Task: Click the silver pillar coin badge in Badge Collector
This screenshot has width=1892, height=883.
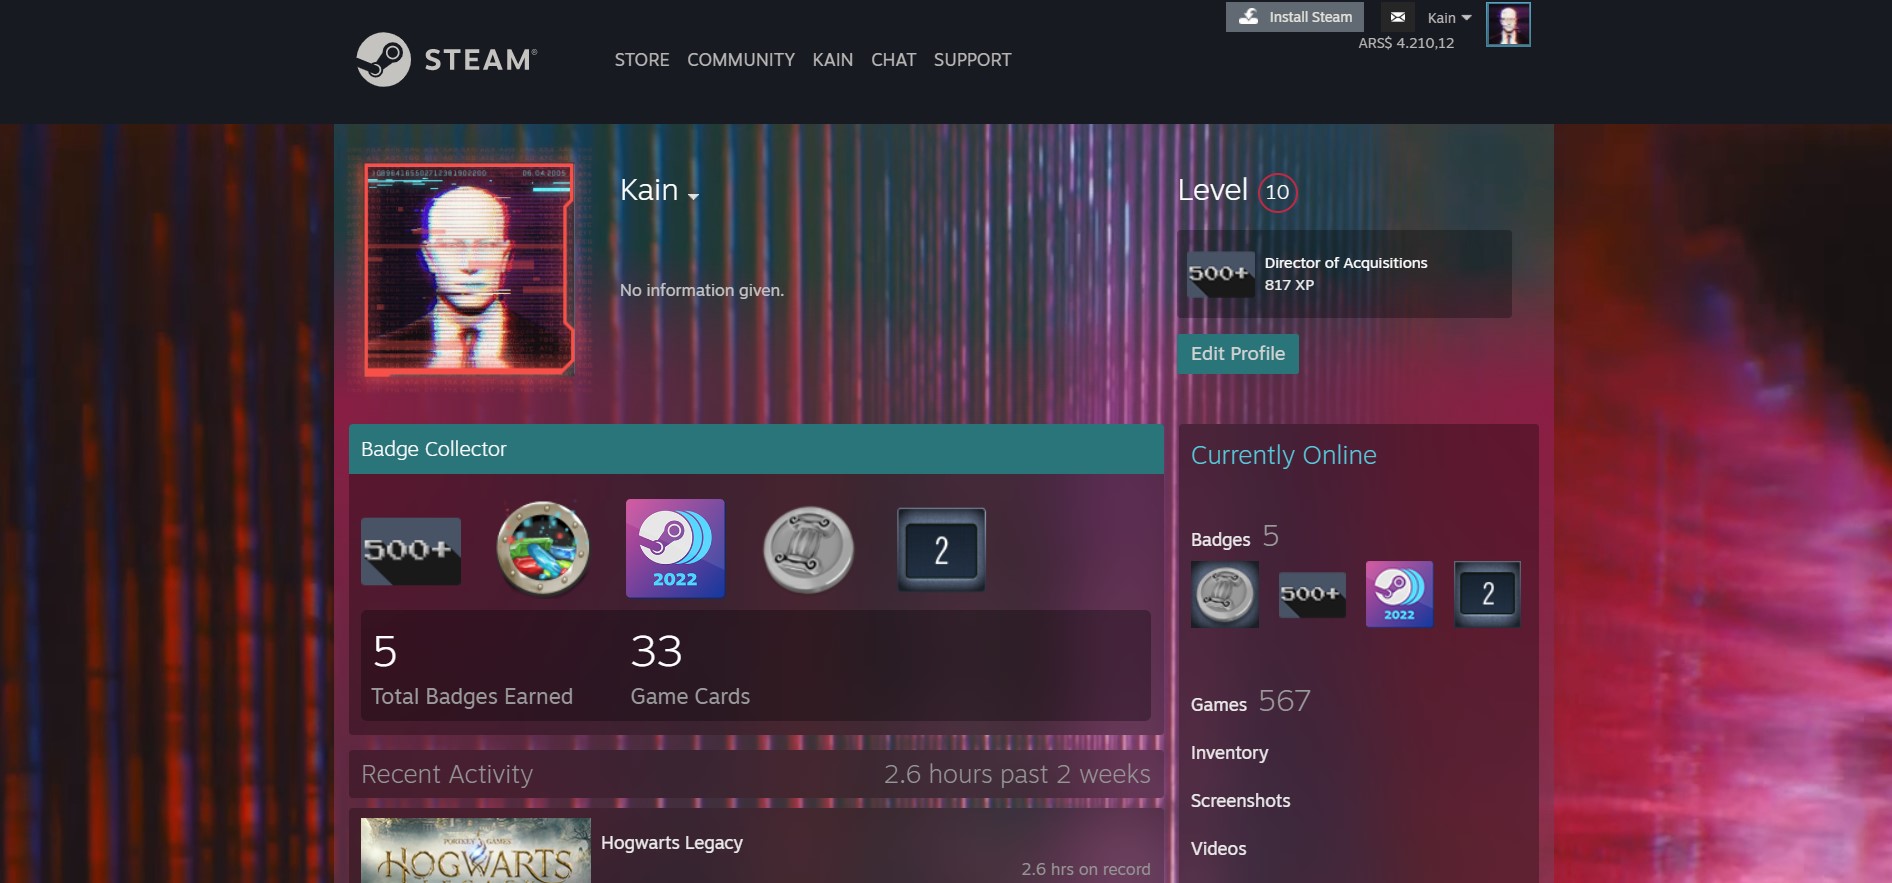Action: tap(808, 549)
